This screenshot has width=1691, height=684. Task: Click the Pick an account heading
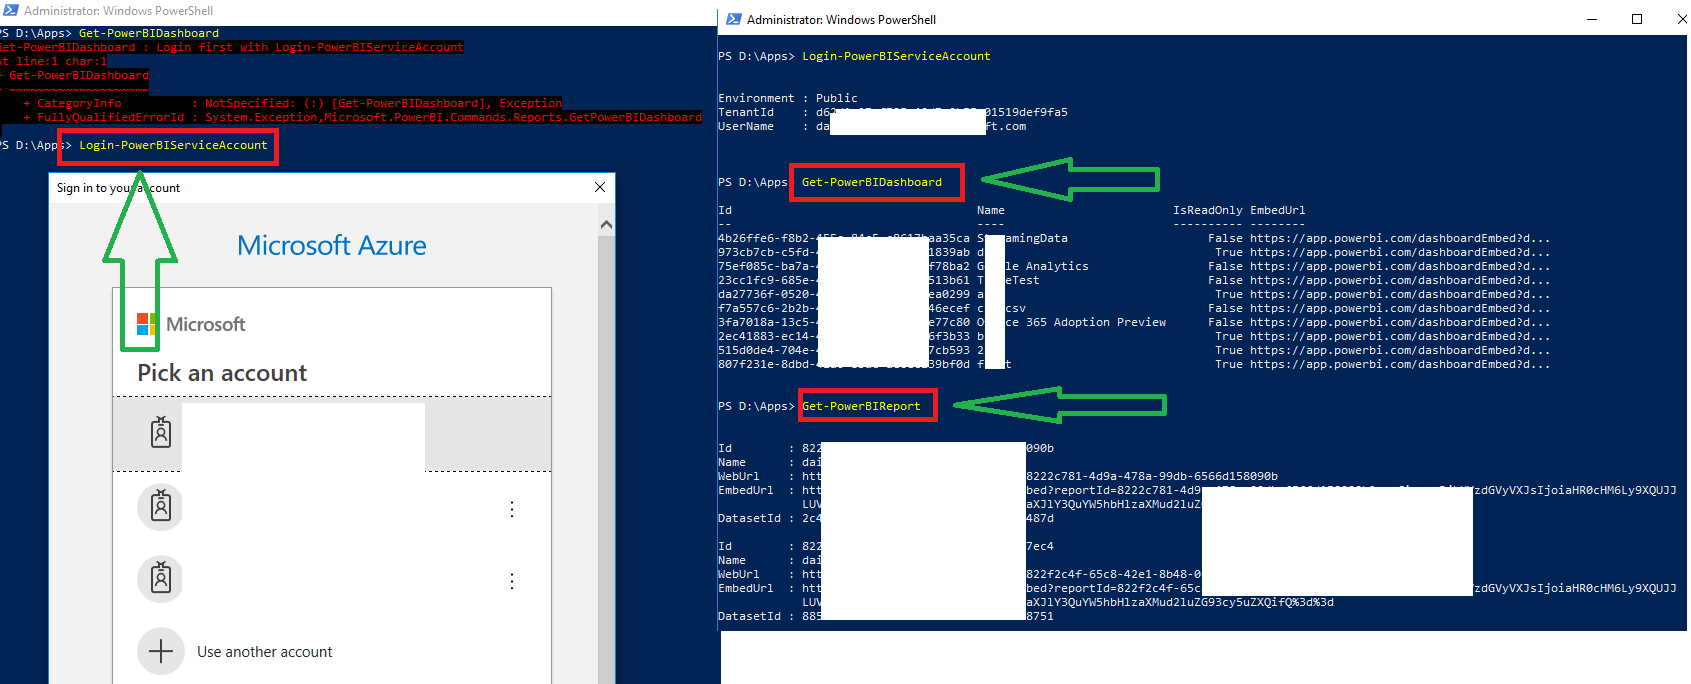(x=222, y=373)
